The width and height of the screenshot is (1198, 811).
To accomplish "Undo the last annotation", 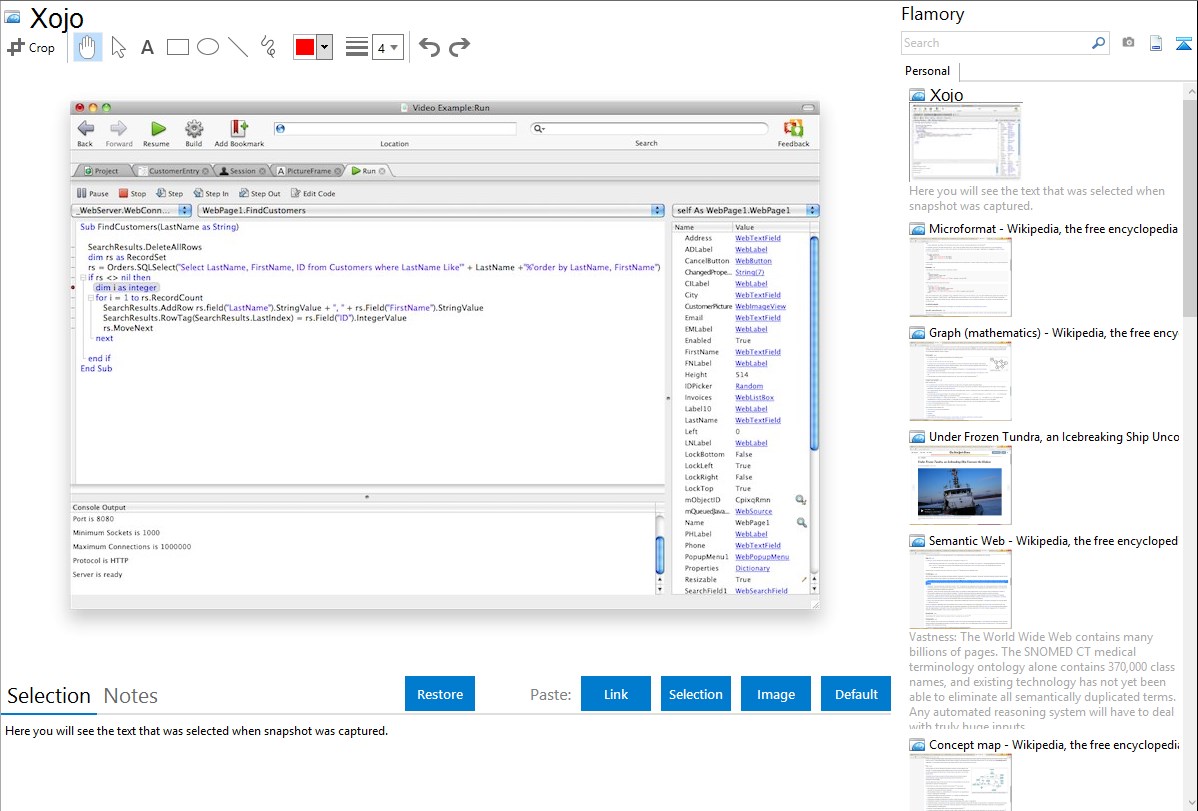I will (x=429, y=47).
